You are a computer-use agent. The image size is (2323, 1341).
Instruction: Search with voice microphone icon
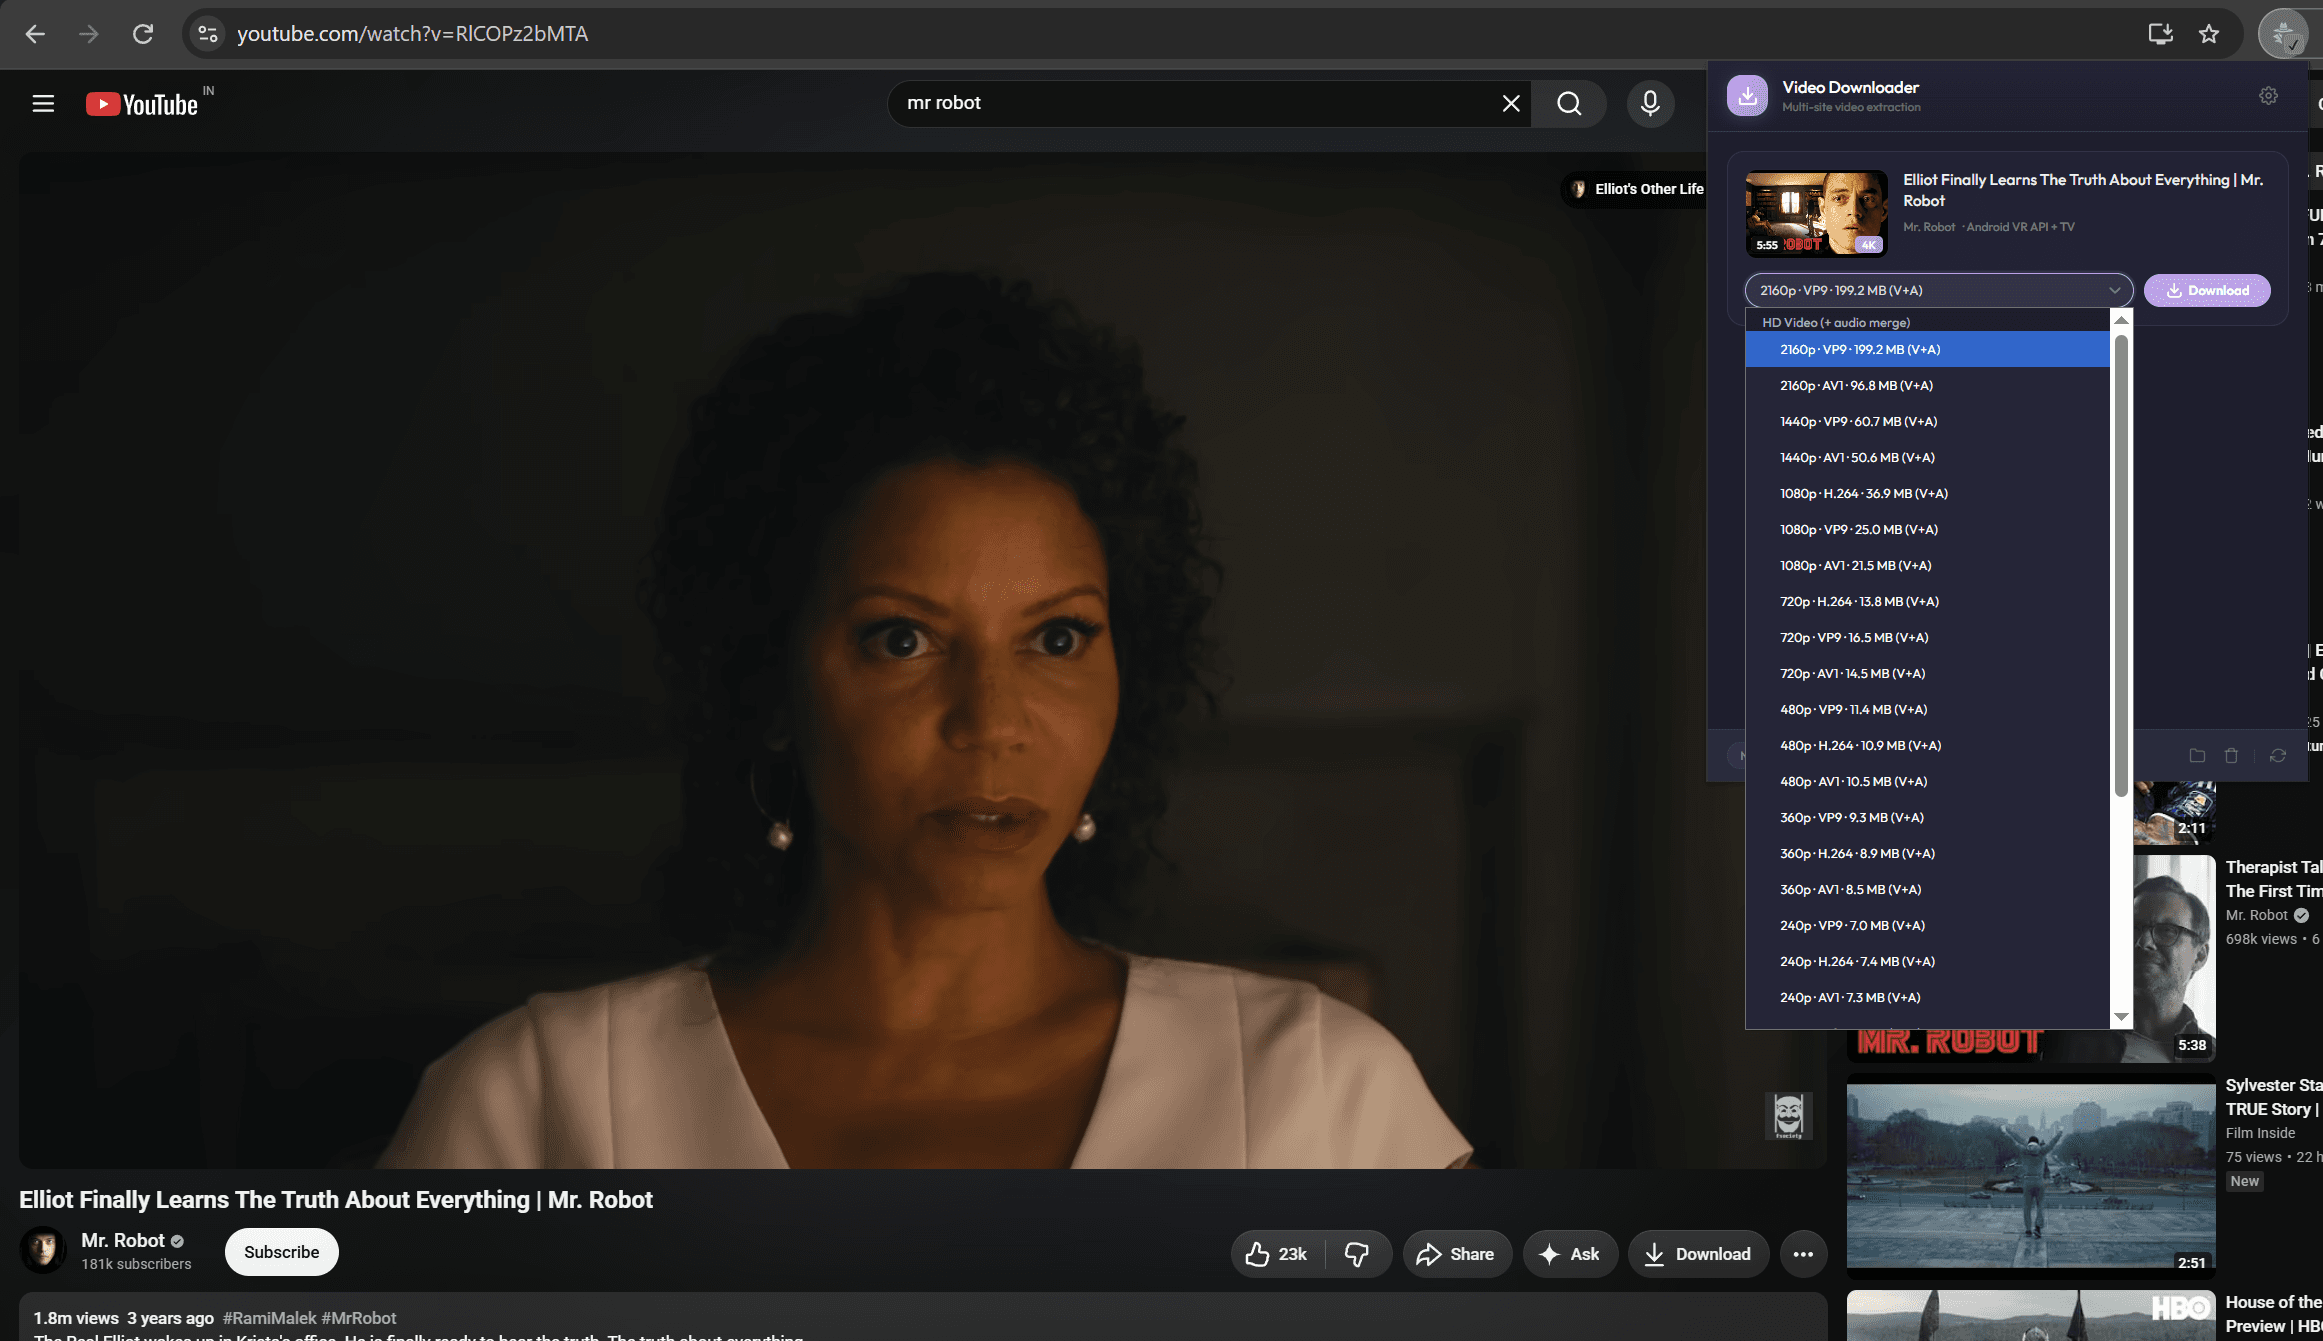[1650, 103]
